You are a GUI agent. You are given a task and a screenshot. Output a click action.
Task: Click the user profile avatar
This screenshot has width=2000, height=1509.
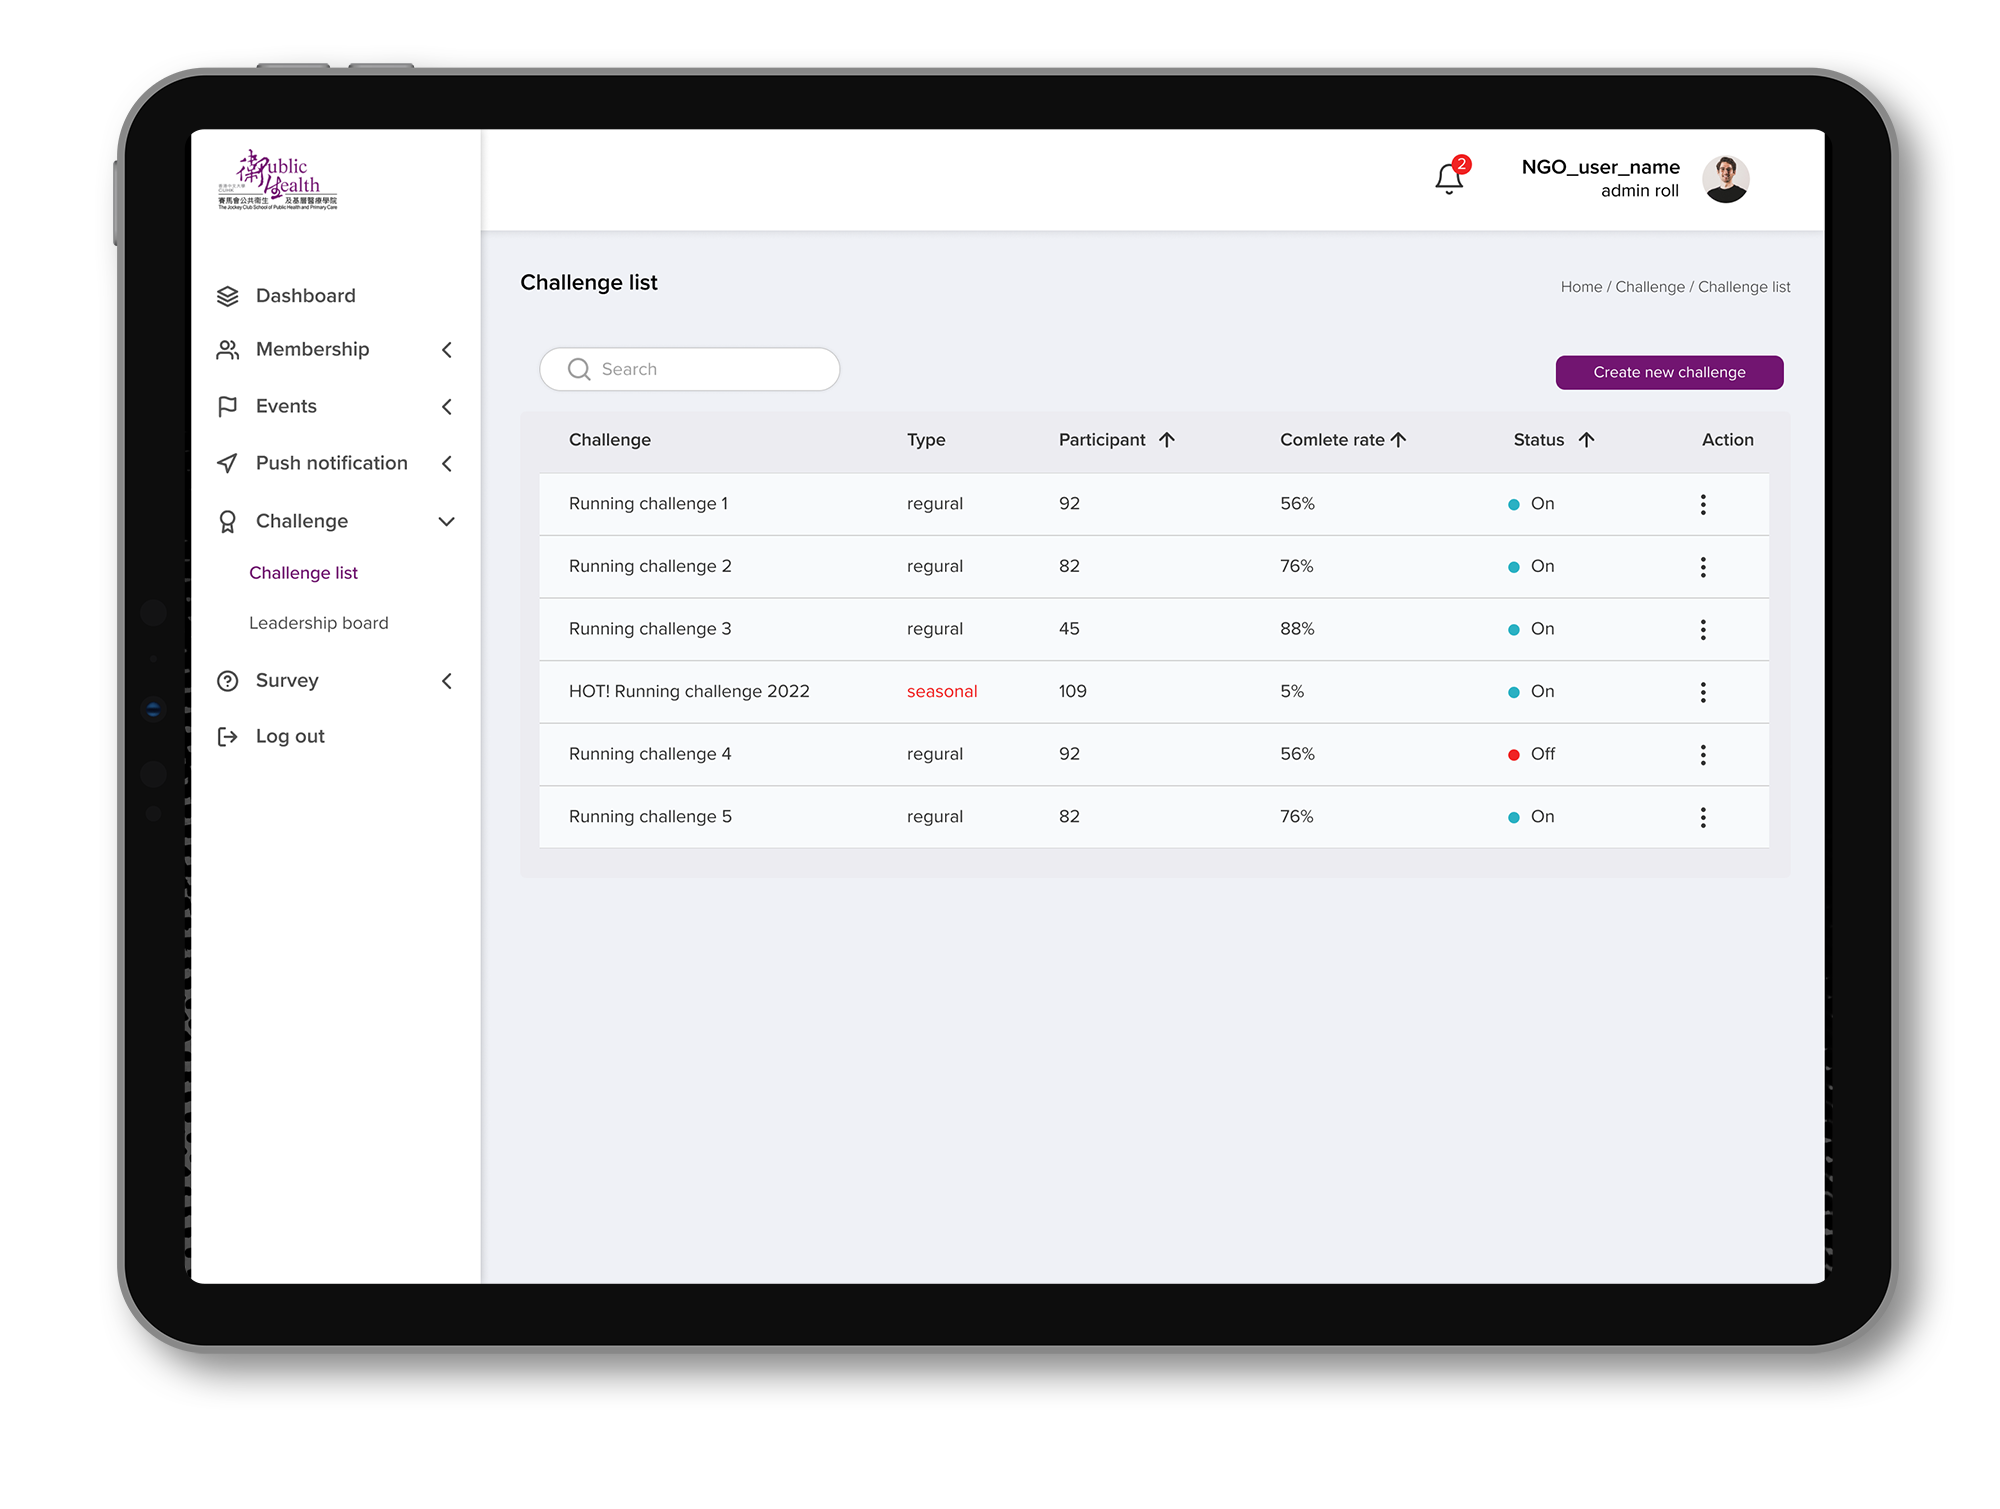click(1725, 180)
